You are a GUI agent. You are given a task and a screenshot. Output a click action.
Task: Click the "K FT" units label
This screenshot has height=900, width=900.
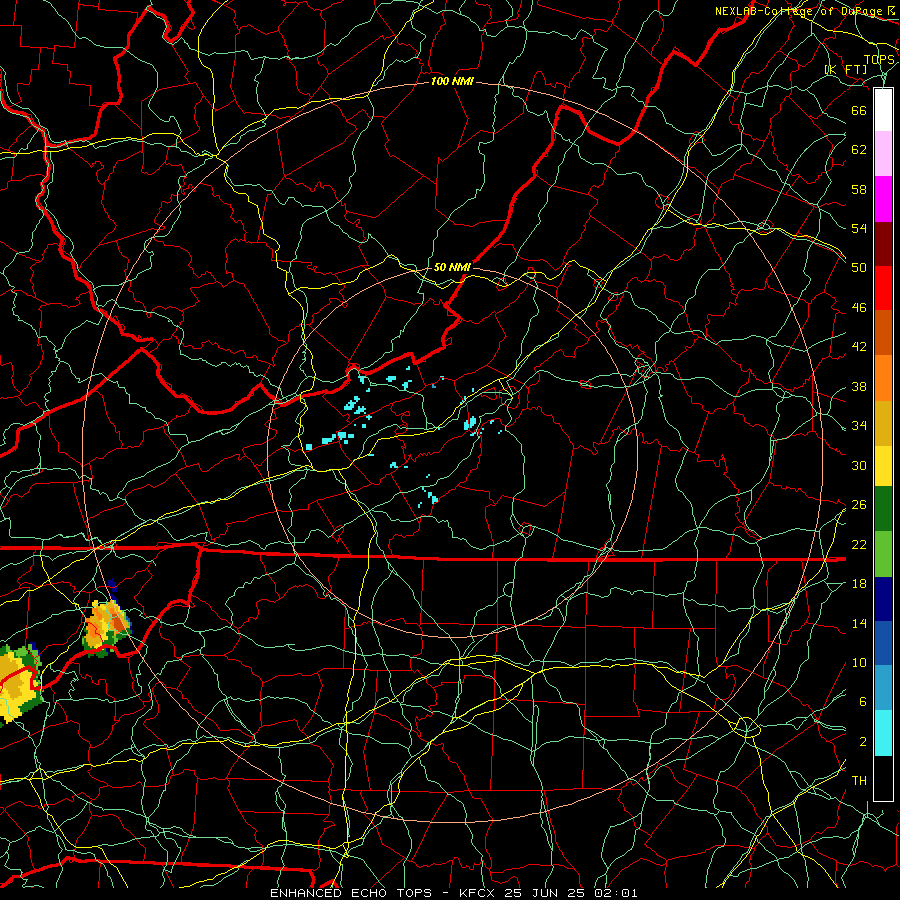(x=846, y=69)
